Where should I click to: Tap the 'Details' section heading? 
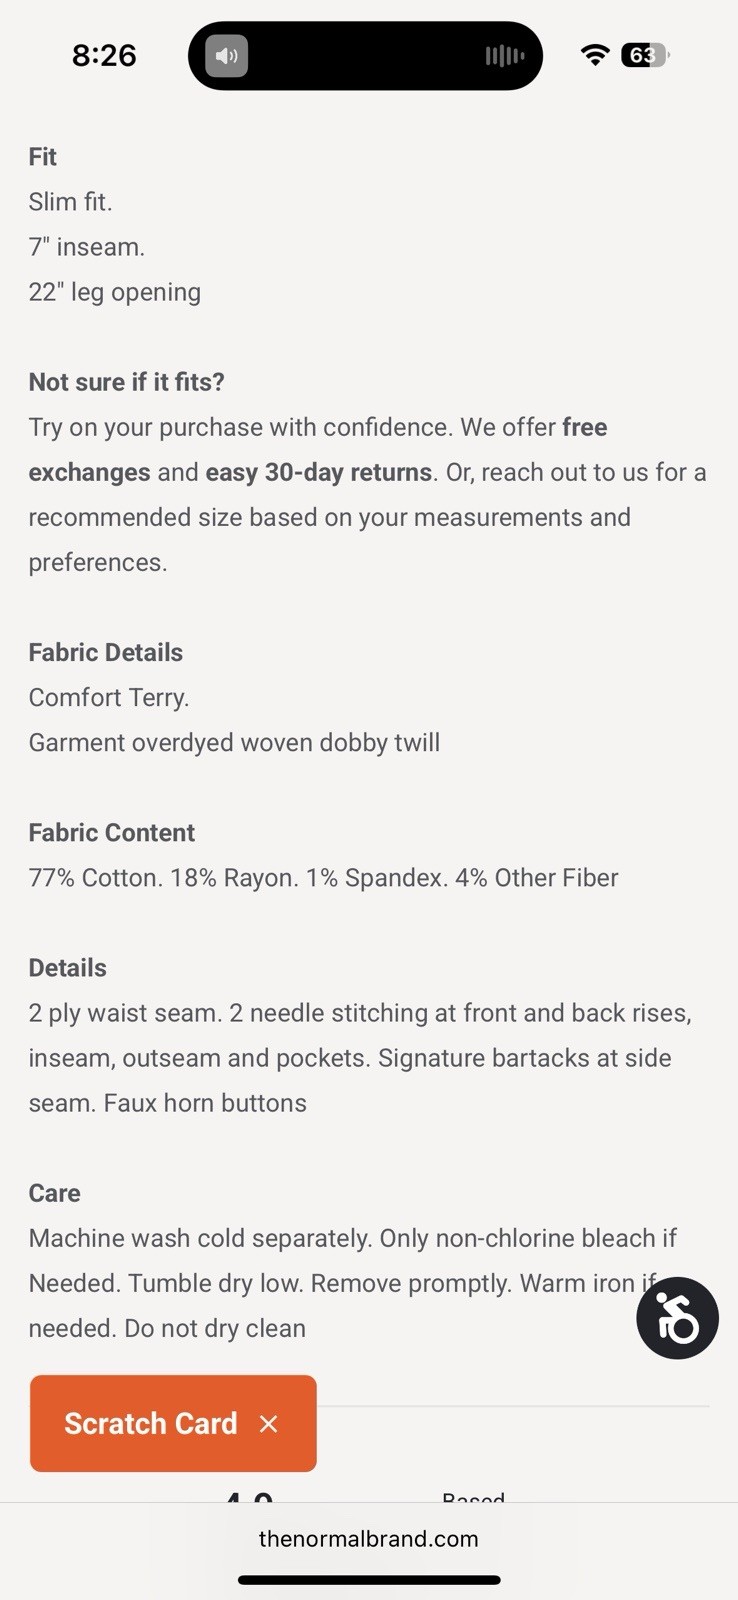tap(68, 967)
